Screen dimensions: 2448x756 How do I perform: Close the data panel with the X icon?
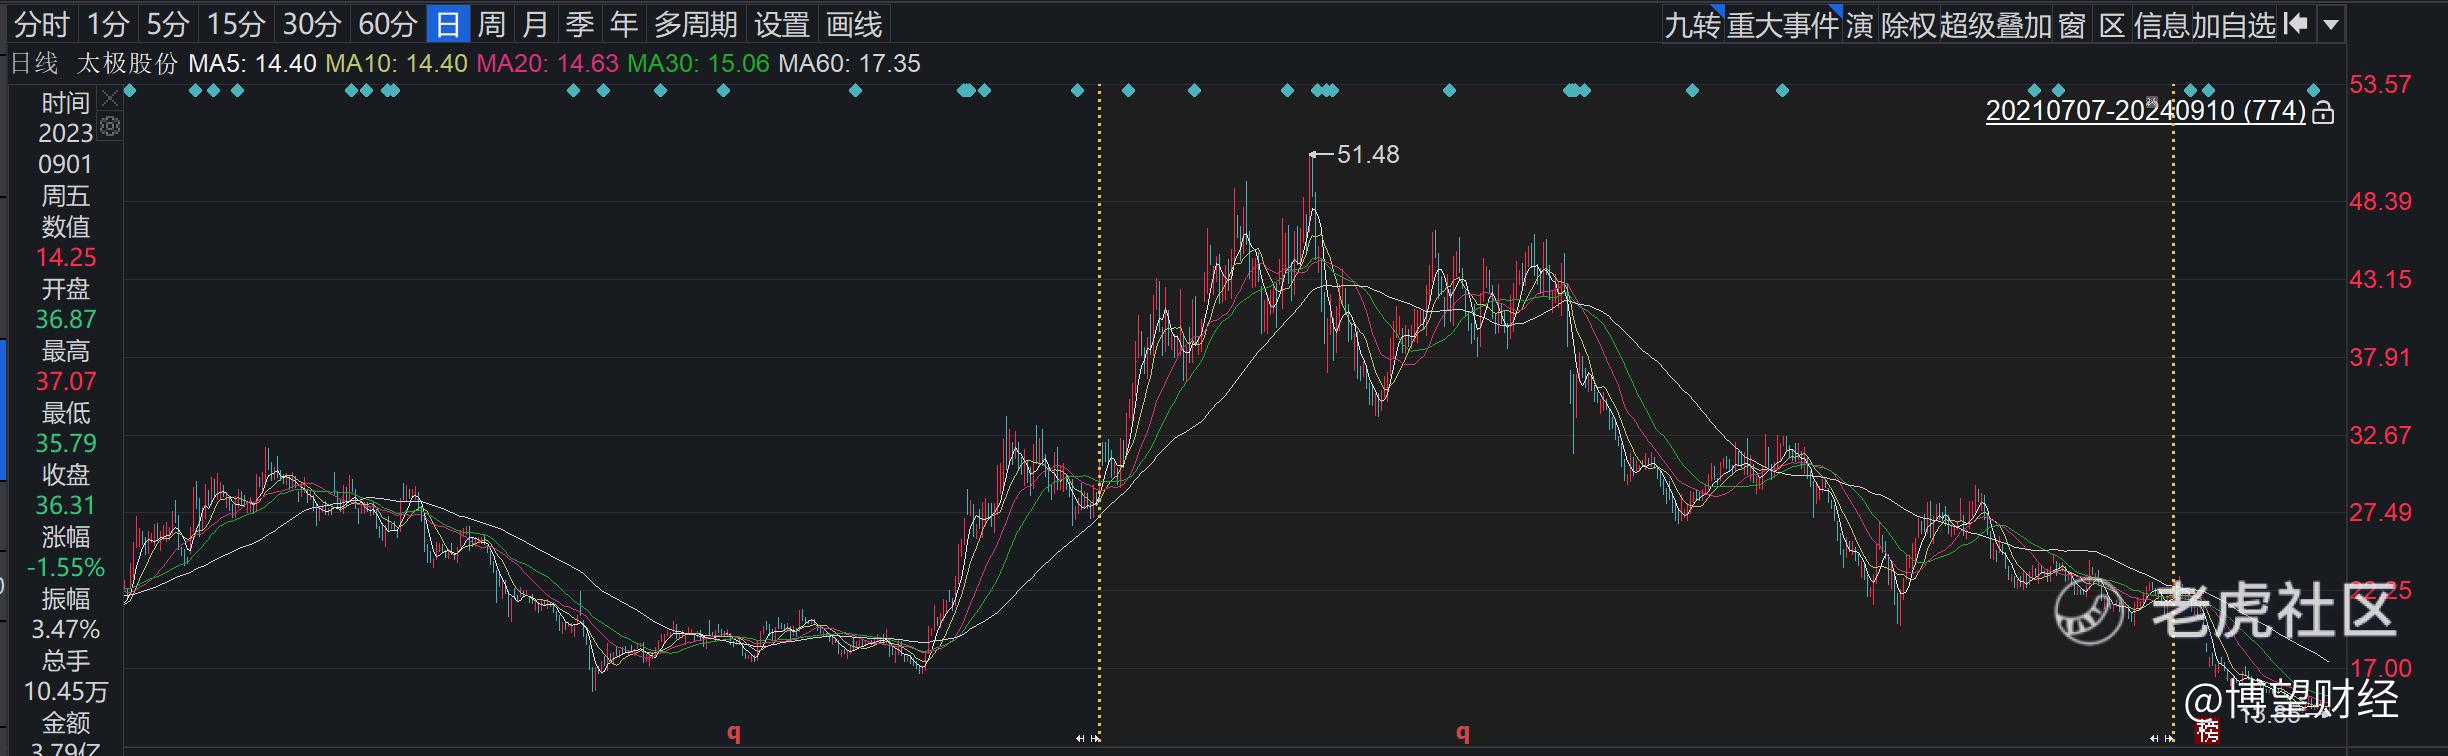click(x=110, y=99)
